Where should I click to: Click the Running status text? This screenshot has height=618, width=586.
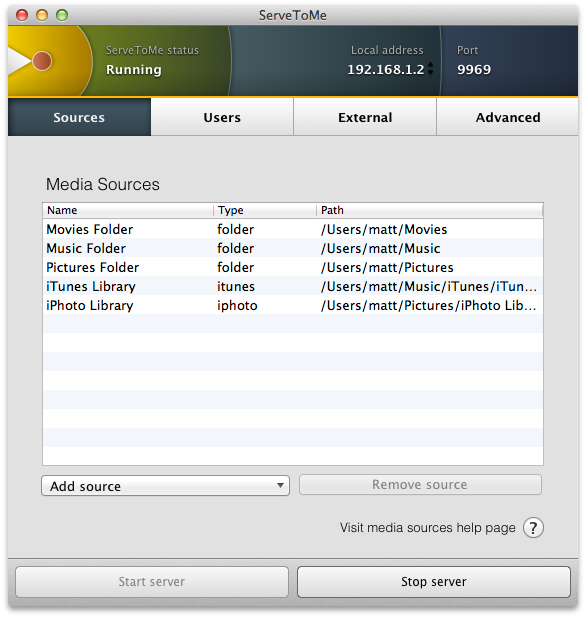pyautogui.click(x=134, y=70)
